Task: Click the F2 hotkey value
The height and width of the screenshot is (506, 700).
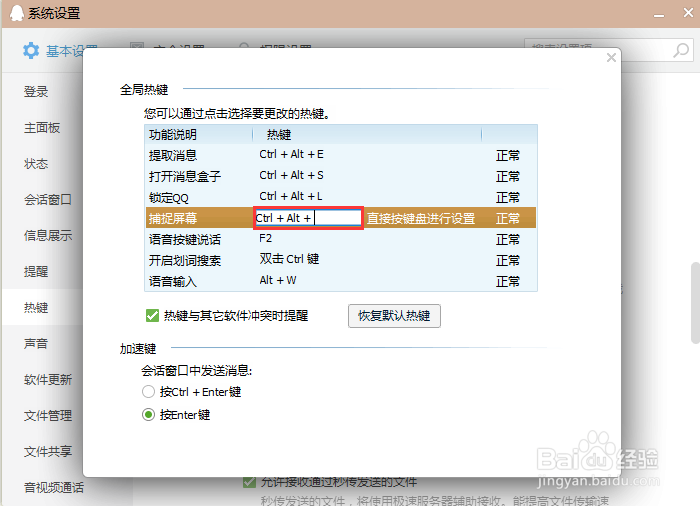Action: coord(265,238)
